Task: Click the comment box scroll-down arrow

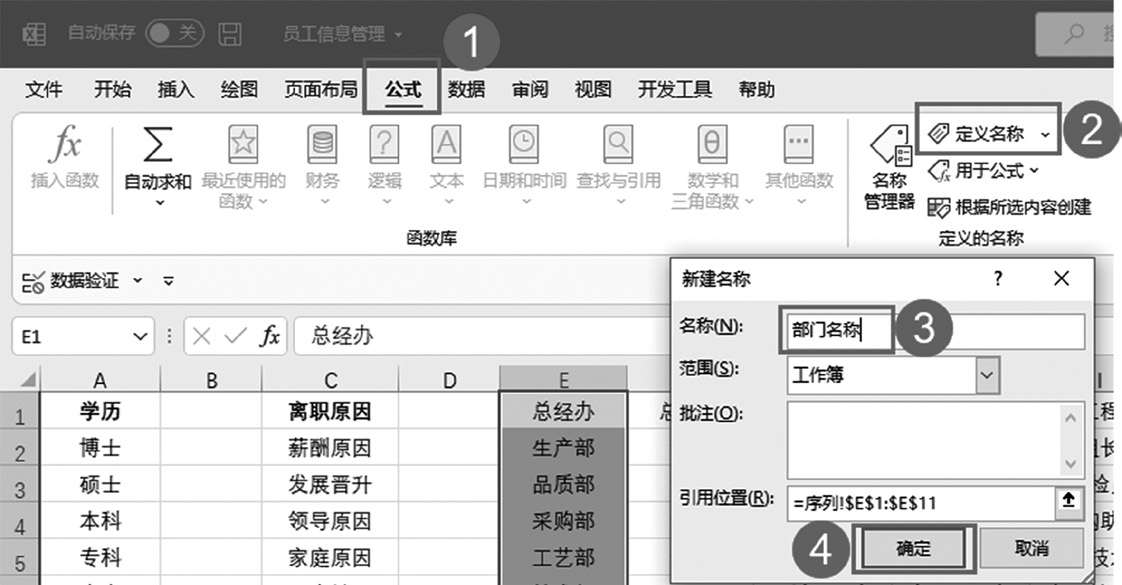Action: point(1070,464)
